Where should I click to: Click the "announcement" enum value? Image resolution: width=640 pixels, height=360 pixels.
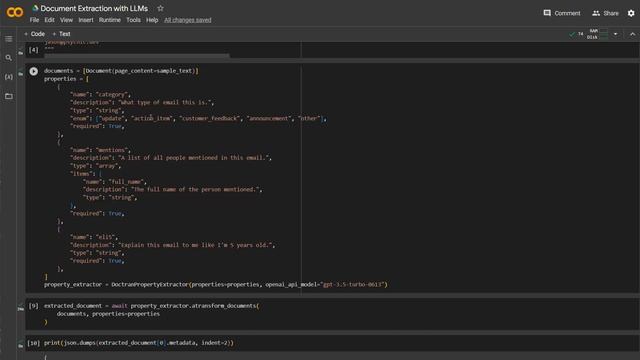point(269,118)
